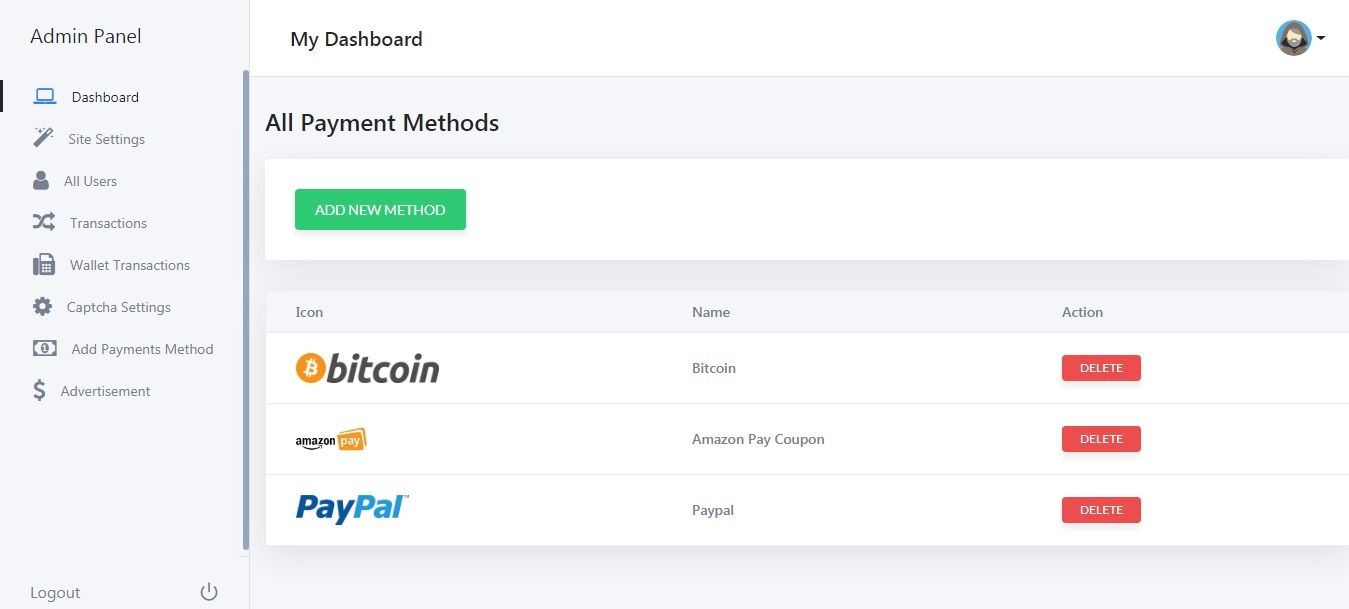Viewport: 1349px width, 609px height.
Task: Click the Site Settings magic wand icon
Action: pyautogui.click(x=43, y=138)
